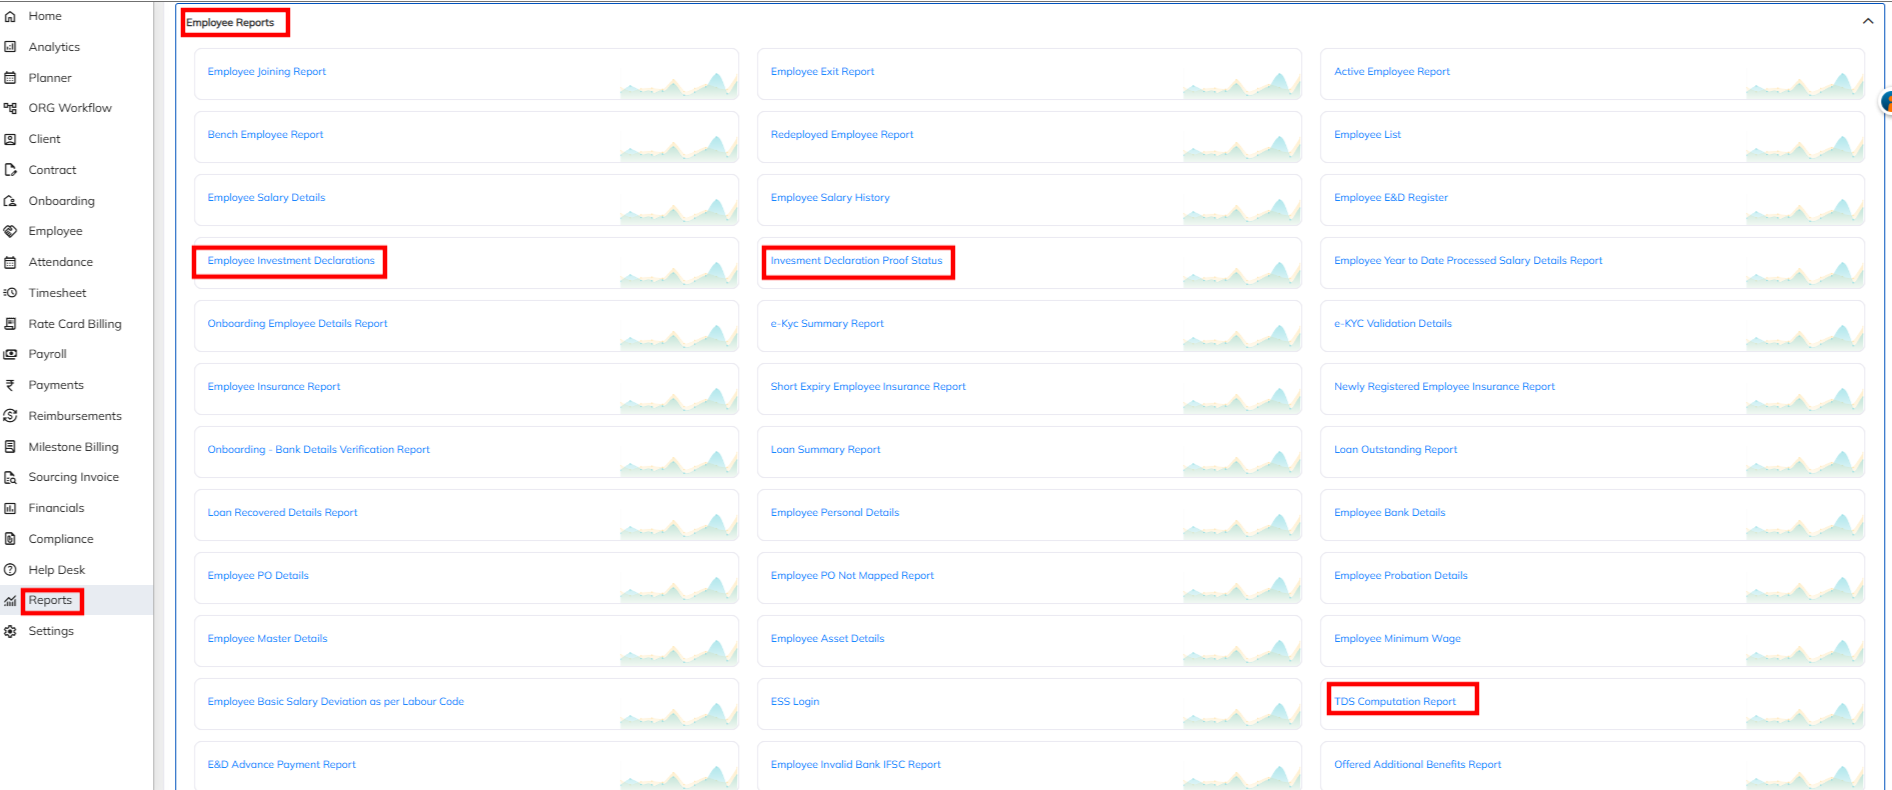The height and width of the screenshot is (790, 1892).
Task: Open the Employee List report
Action: point(1367,135)
